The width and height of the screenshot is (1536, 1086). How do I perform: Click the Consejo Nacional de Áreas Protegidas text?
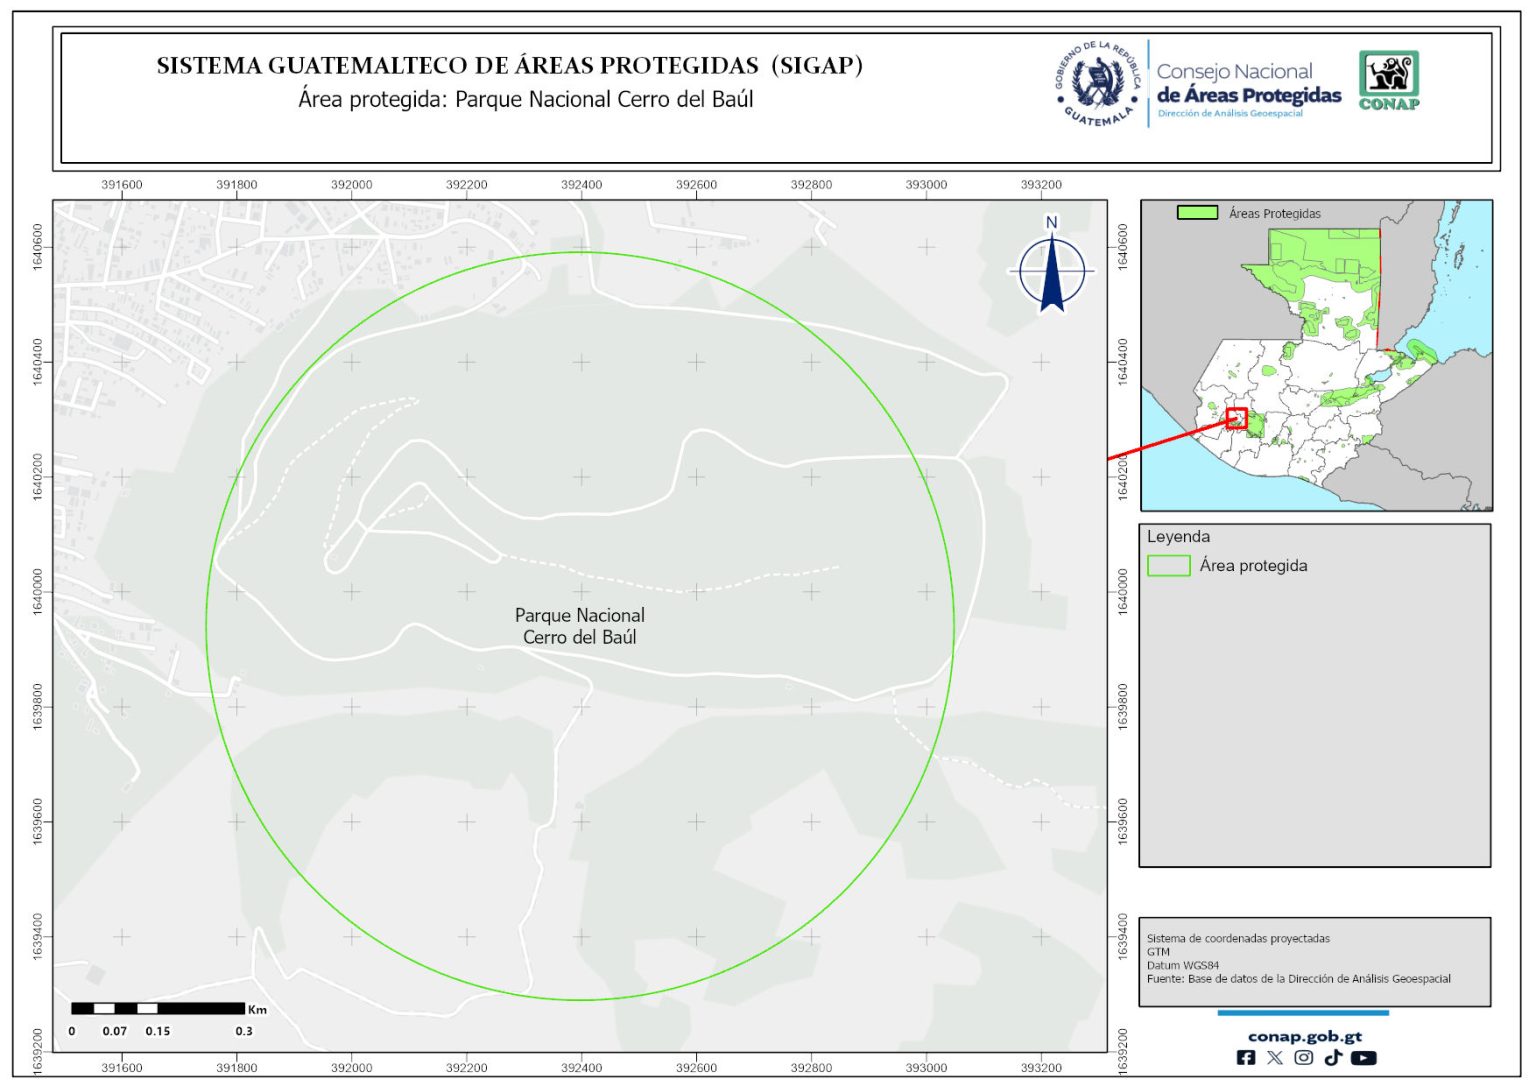pyautogui.click(x=1248, y=85)
